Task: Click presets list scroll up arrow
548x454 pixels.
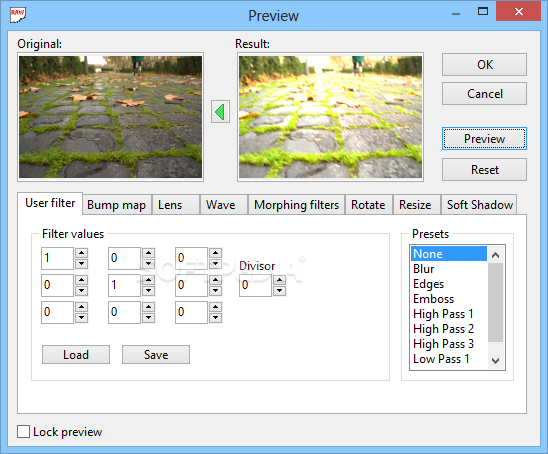Action: tap(495, 255)
